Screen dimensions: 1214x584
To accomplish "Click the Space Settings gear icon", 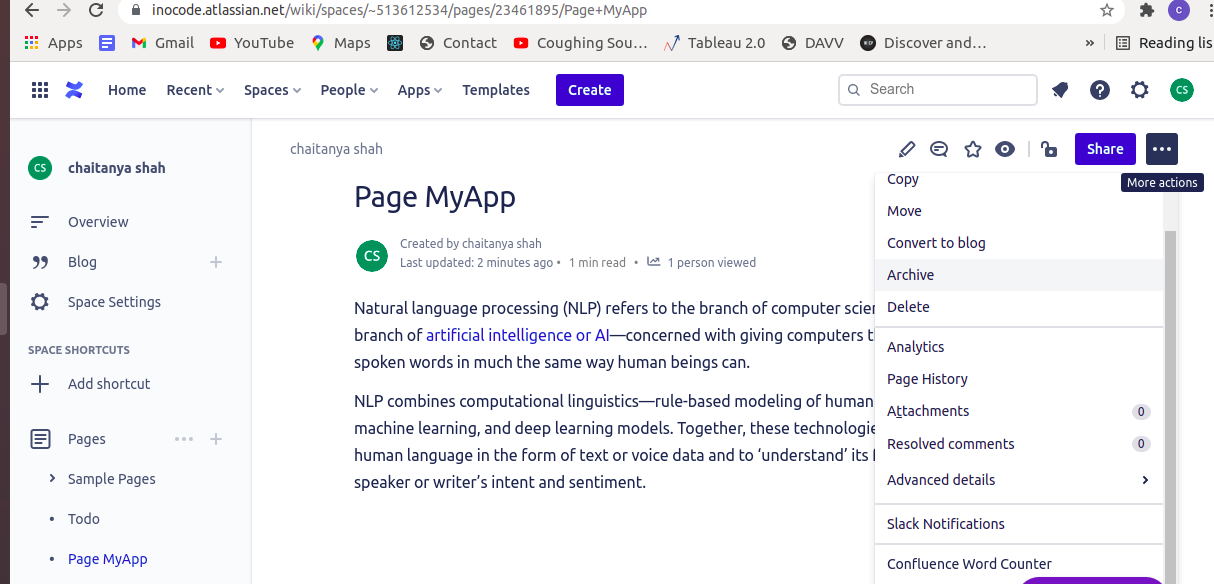I will tap(40, 302).
